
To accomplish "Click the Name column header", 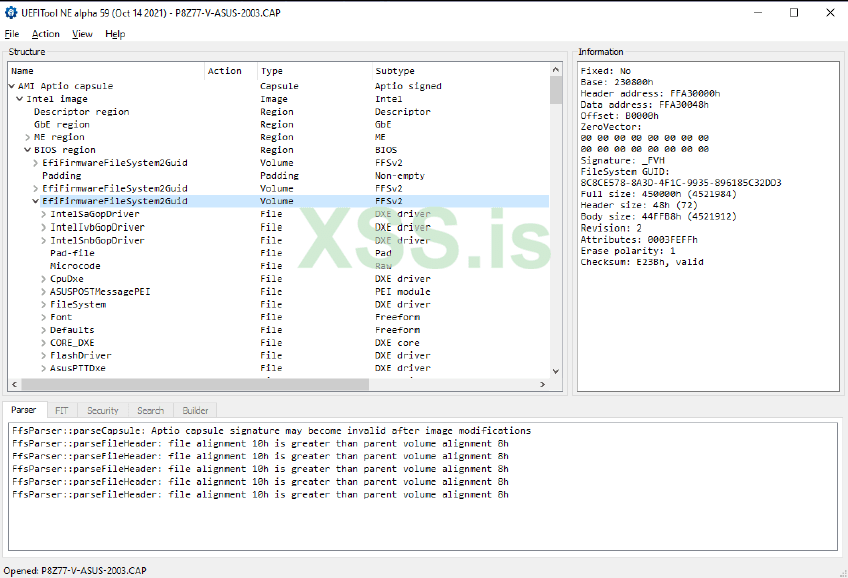I will 107,71.
